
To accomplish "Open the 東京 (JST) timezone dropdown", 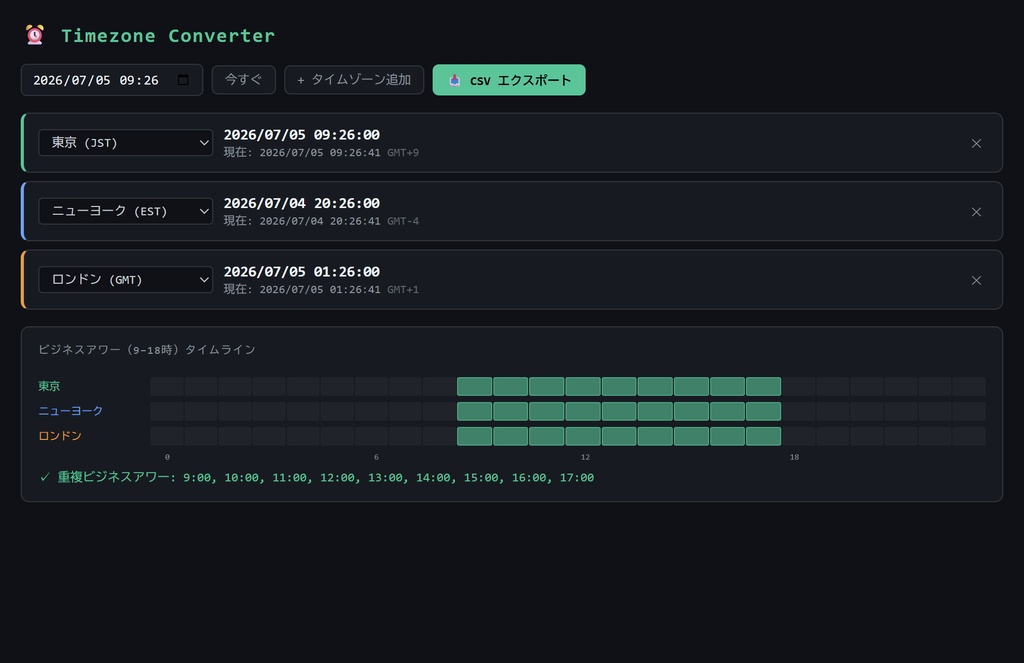I will (x=125, y=142).
